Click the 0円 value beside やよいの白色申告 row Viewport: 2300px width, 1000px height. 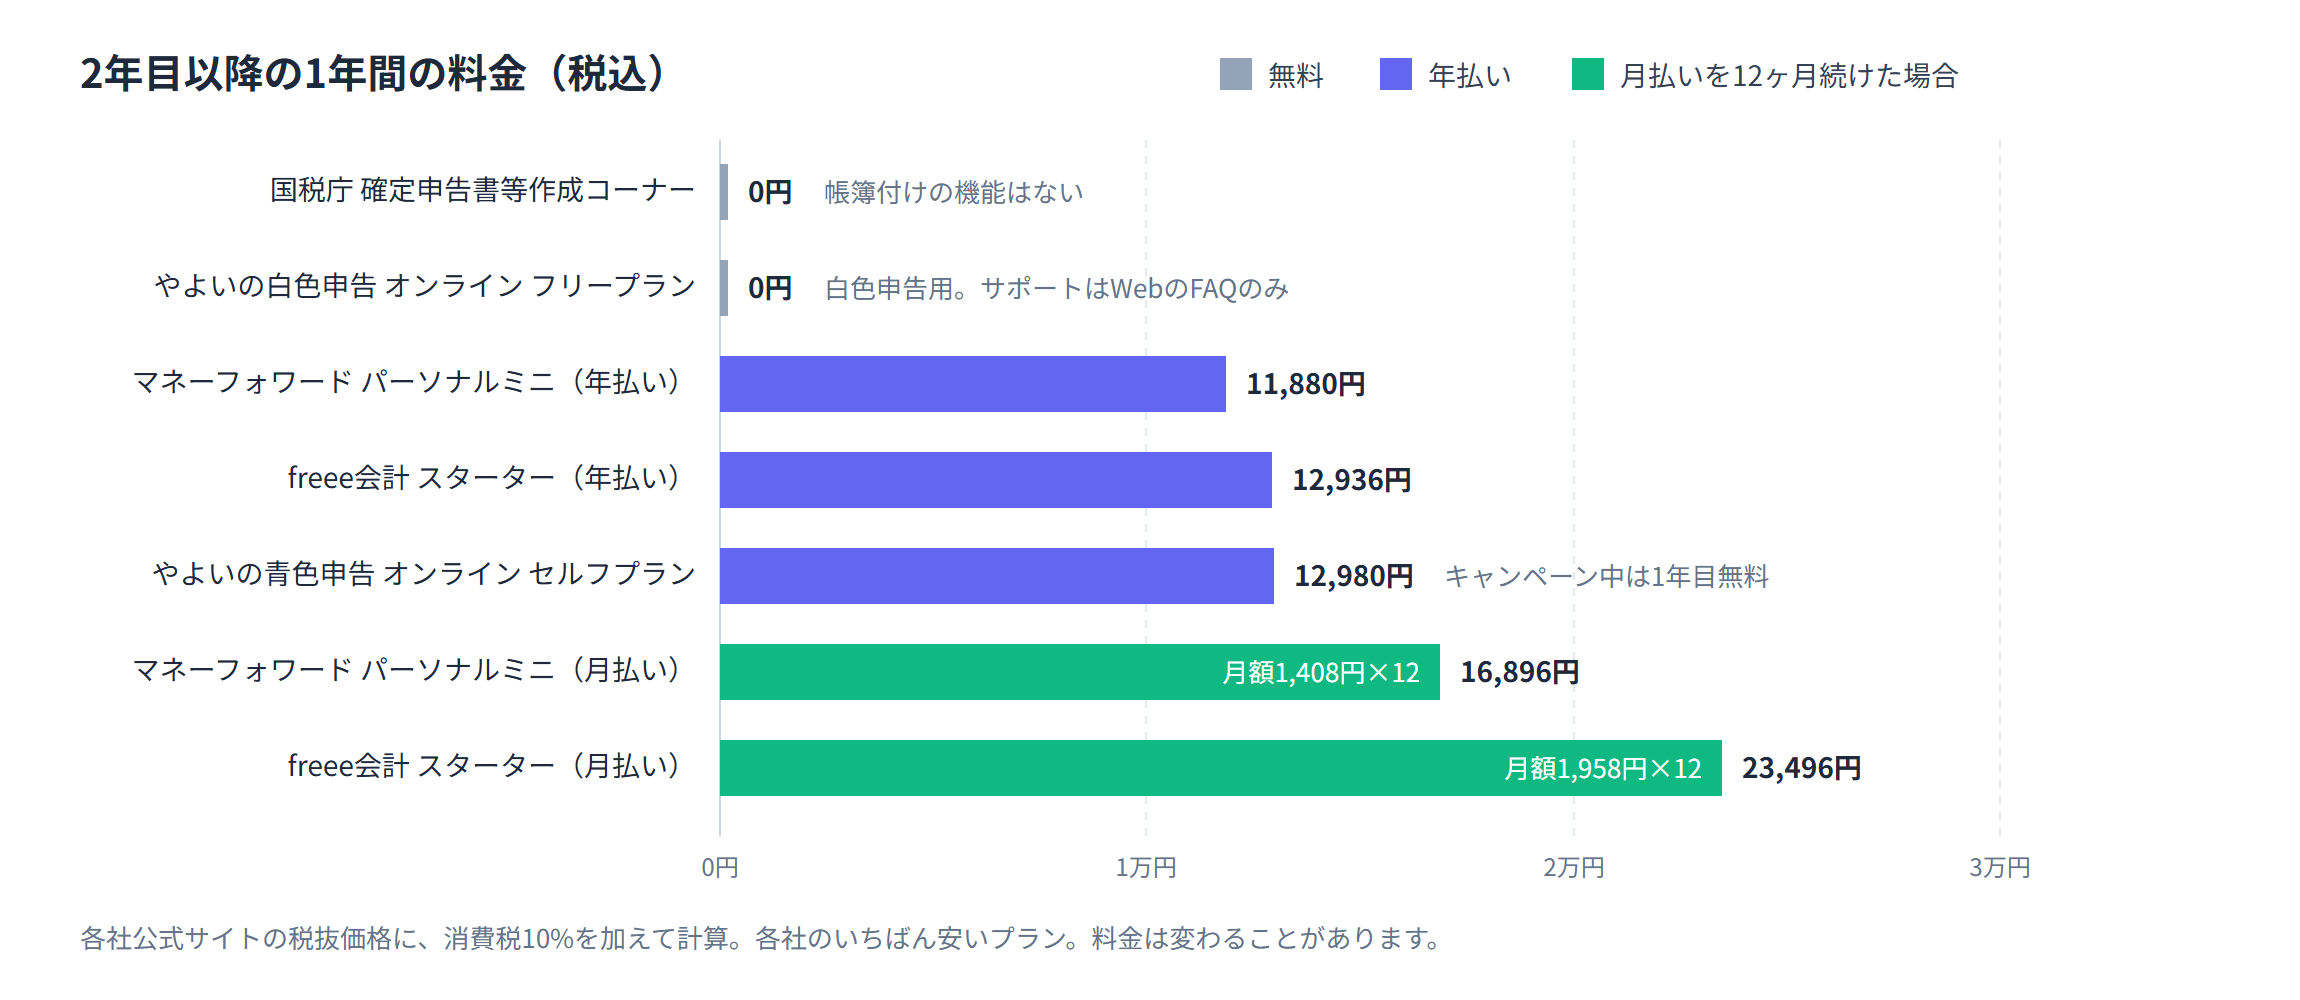[770, 288]
